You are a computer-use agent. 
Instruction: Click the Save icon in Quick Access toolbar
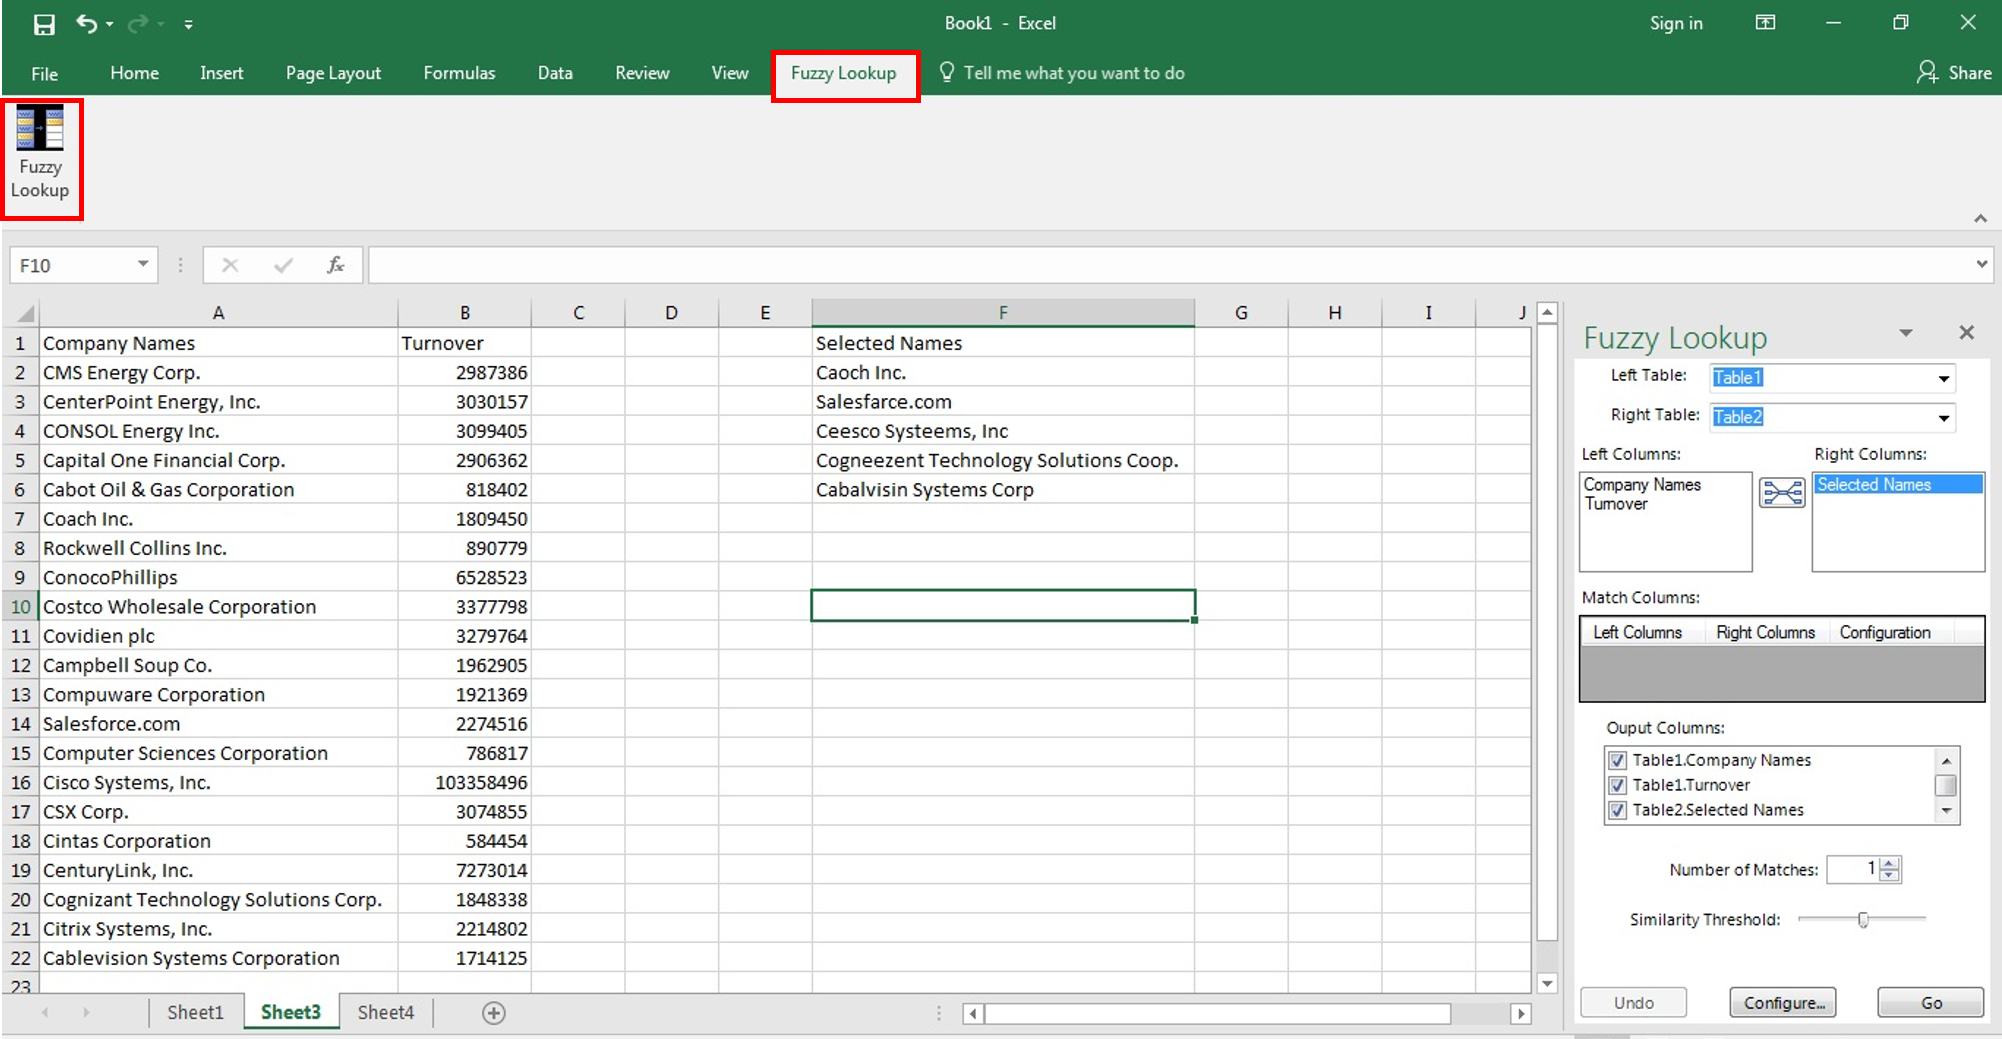pos(44,23)
